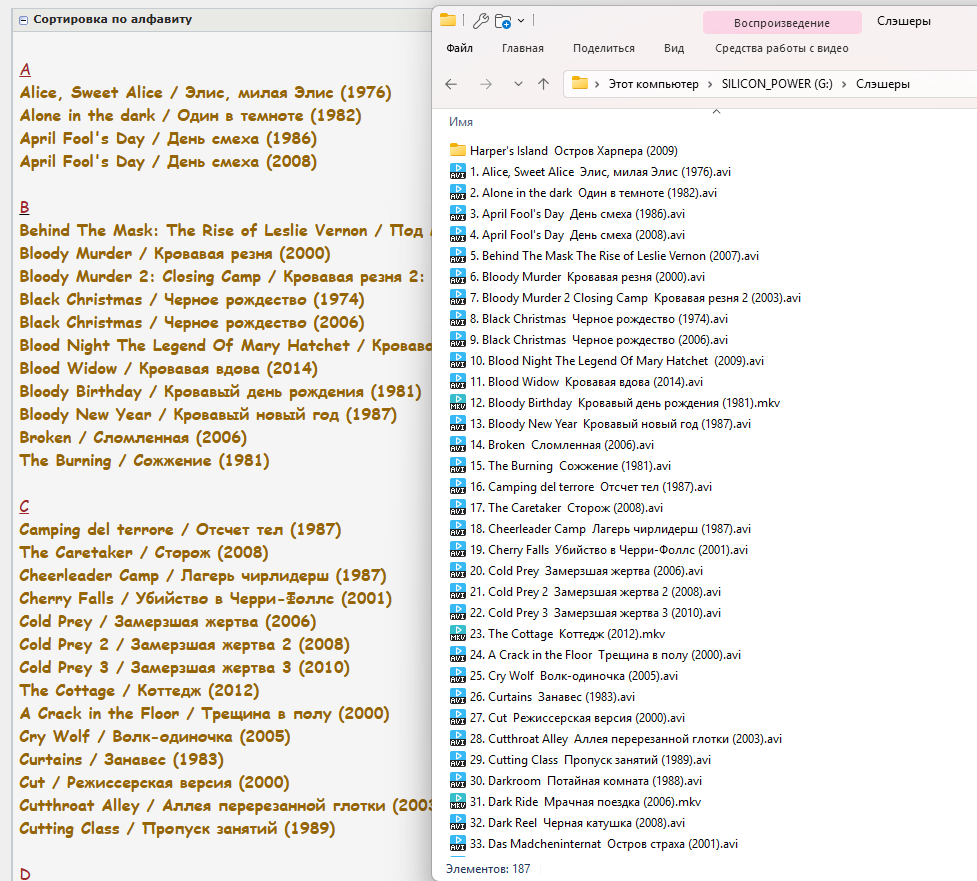
Task: Select the icon of '3. April Fool's Day (1986)'
Action: [x=457, y=214]
